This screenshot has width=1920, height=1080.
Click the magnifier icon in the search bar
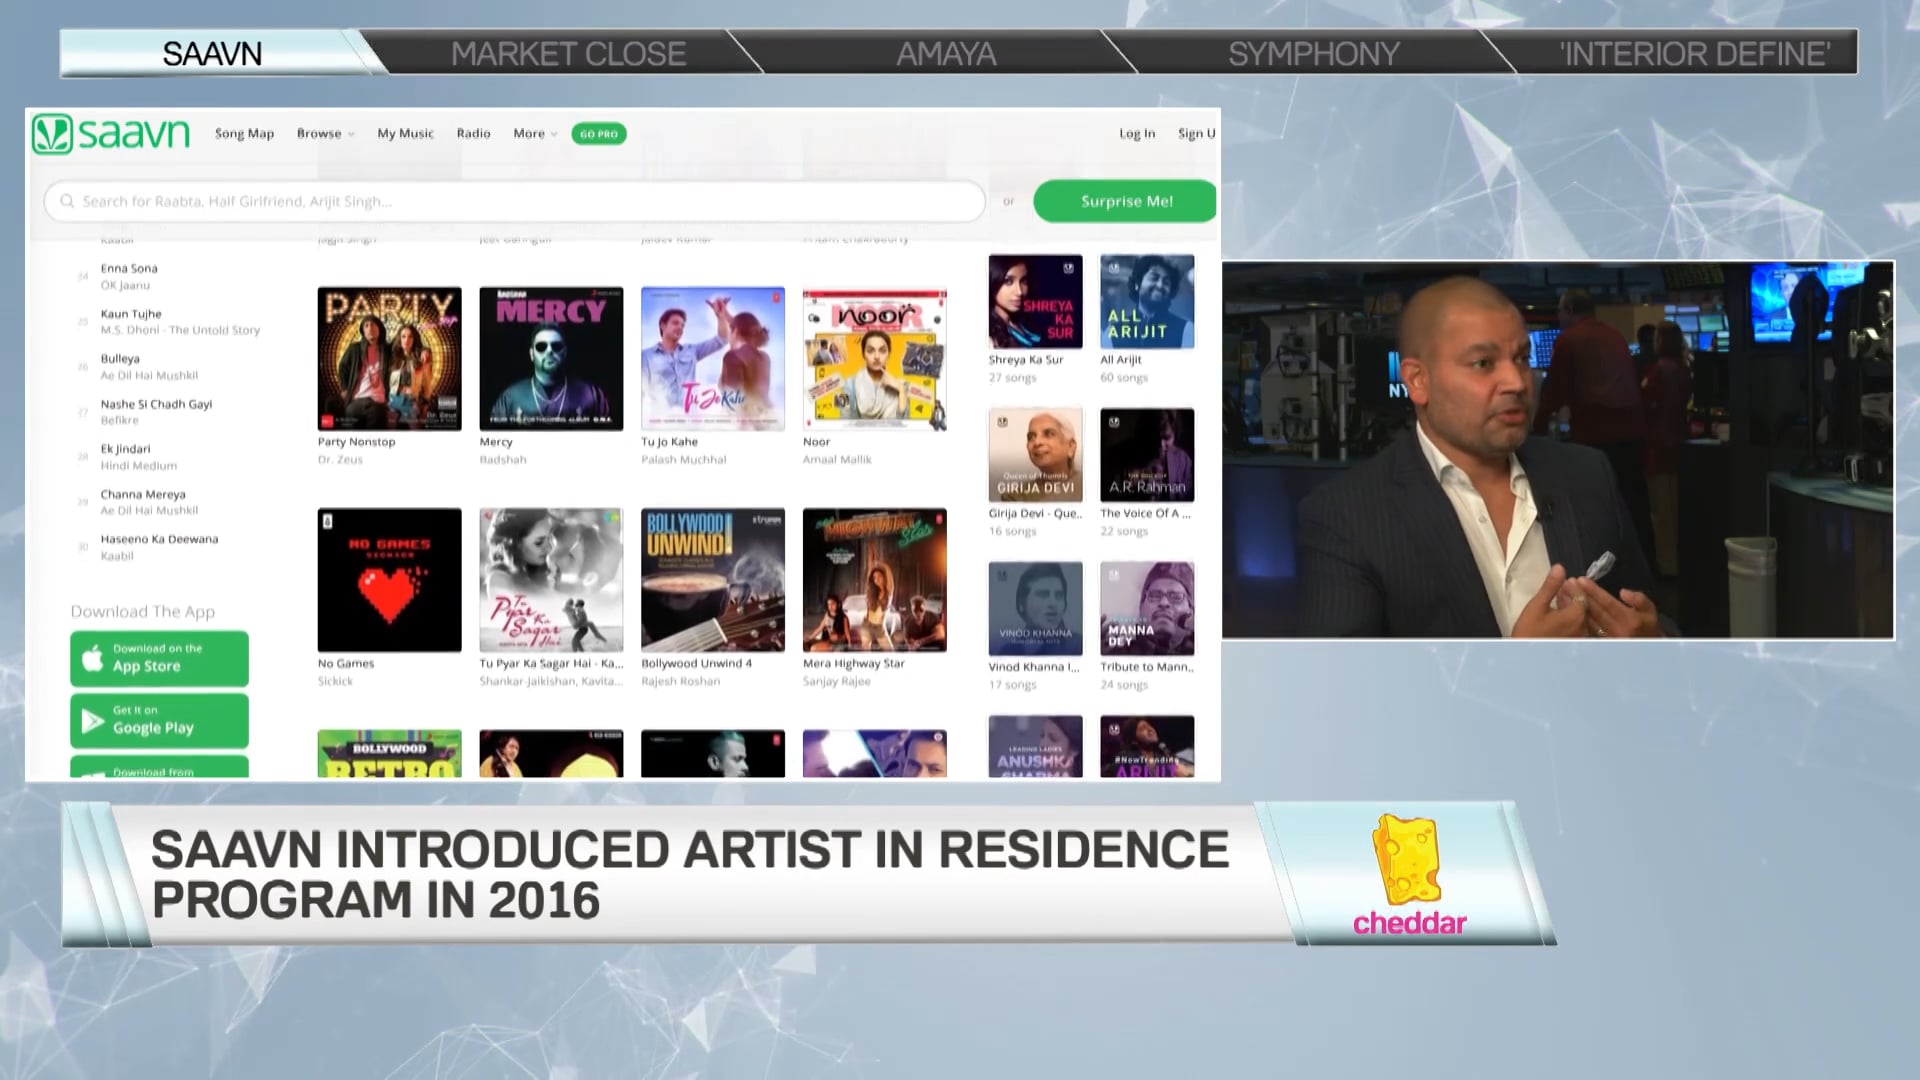tap(67, 201)
